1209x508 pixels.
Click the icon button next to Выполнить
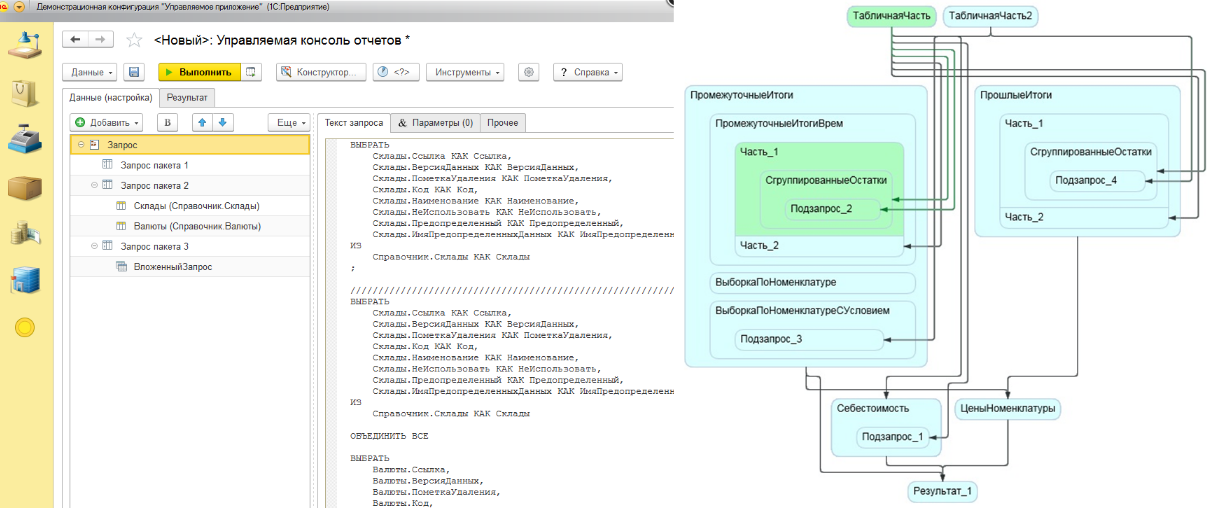coord(252,72)
